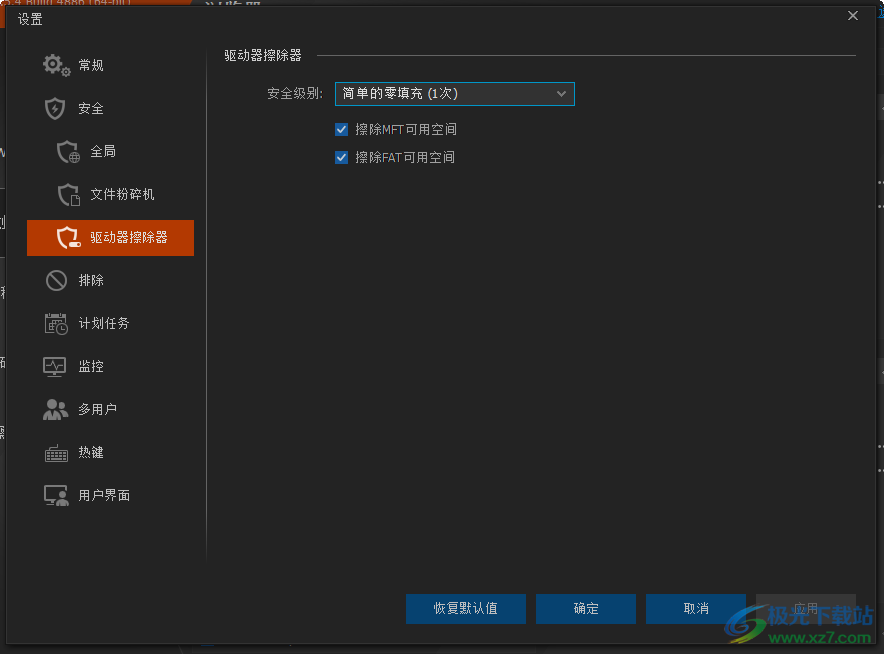Toggle the MFT free space wipe option
Screen dimensions: 884x654
coord(342,129)
